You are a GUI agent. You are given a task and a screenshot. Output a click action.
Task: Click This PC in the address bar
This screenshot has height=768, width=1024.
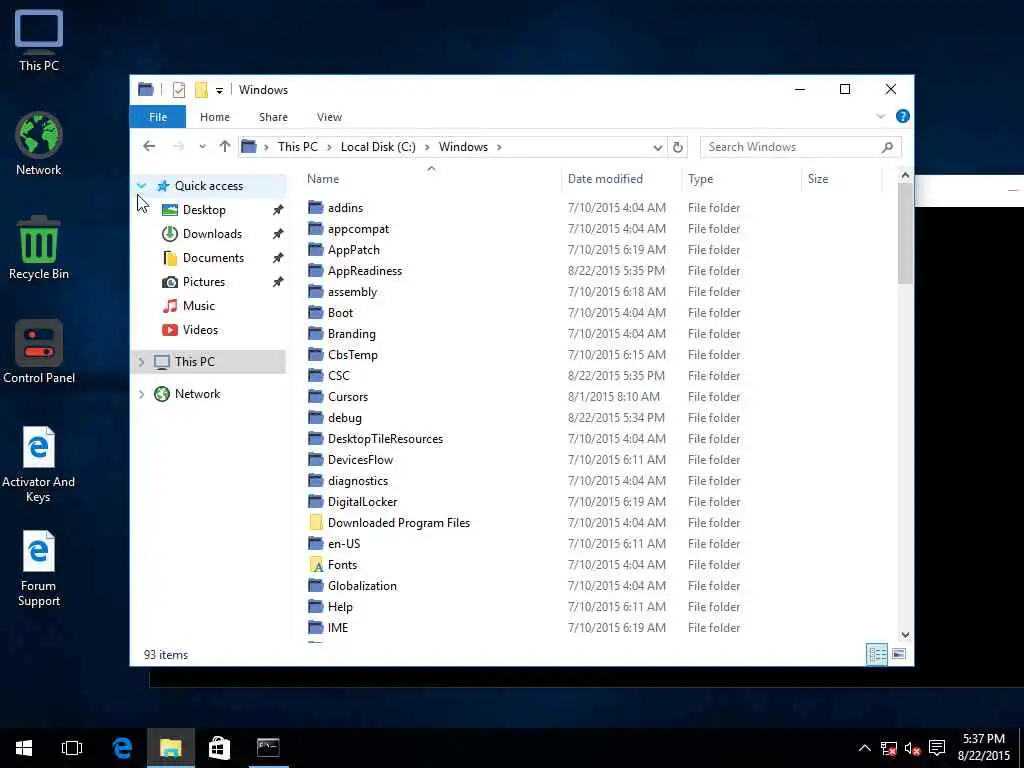(298, 147)
